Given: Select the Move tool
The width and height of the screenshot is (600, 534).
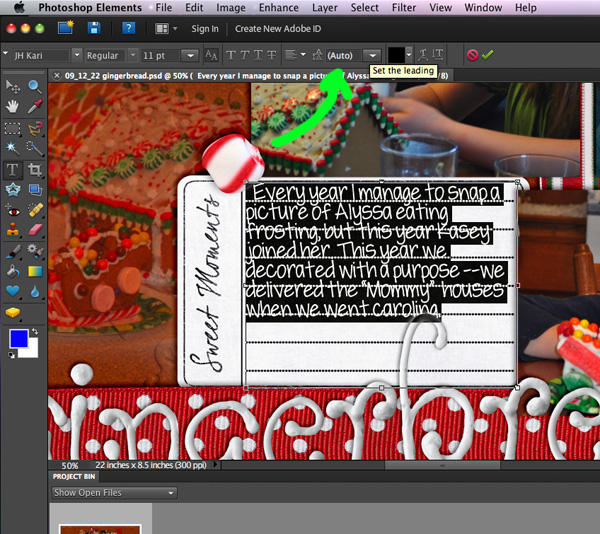Looking at the screenshot, I should pyautogui.click(x=13, y=87).
